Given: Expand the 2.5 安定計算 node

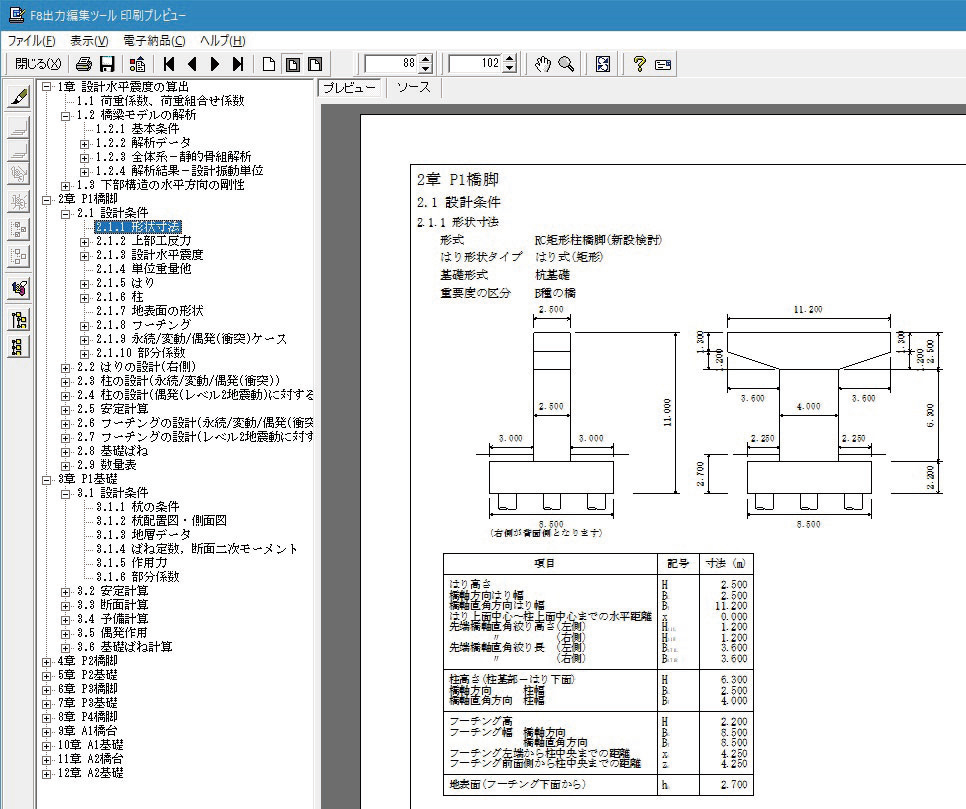Looking at the screenshot, I should click(65, 410).
